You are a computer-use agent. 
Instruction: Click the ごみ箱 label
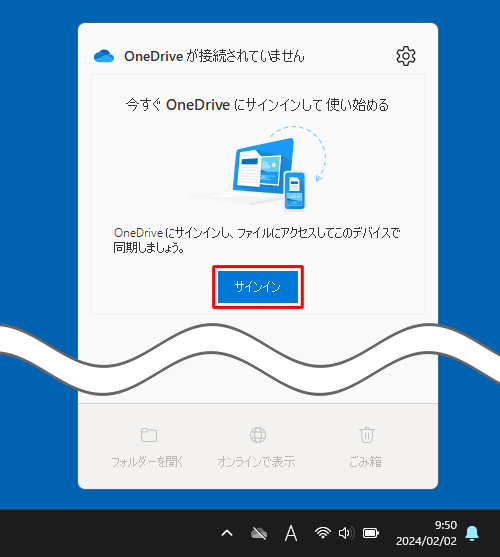[x=365, y=462]
